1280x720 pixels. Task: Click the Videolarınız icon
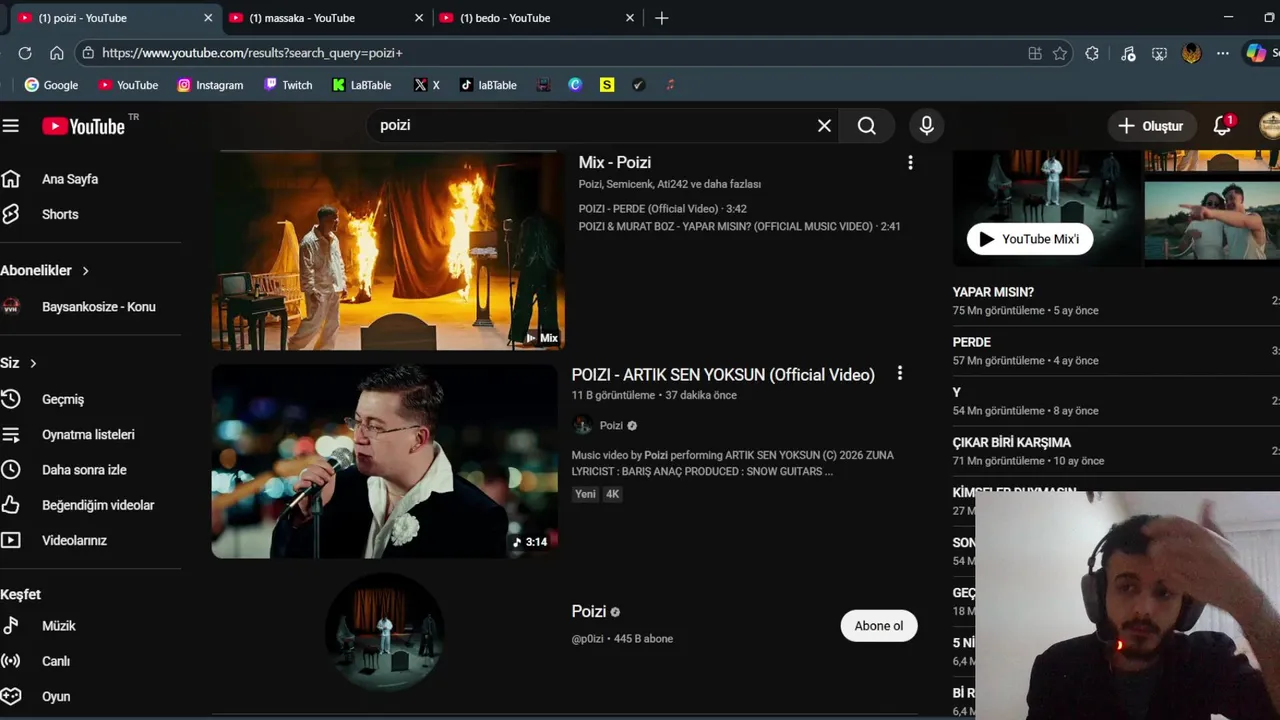tap(11, 540)
